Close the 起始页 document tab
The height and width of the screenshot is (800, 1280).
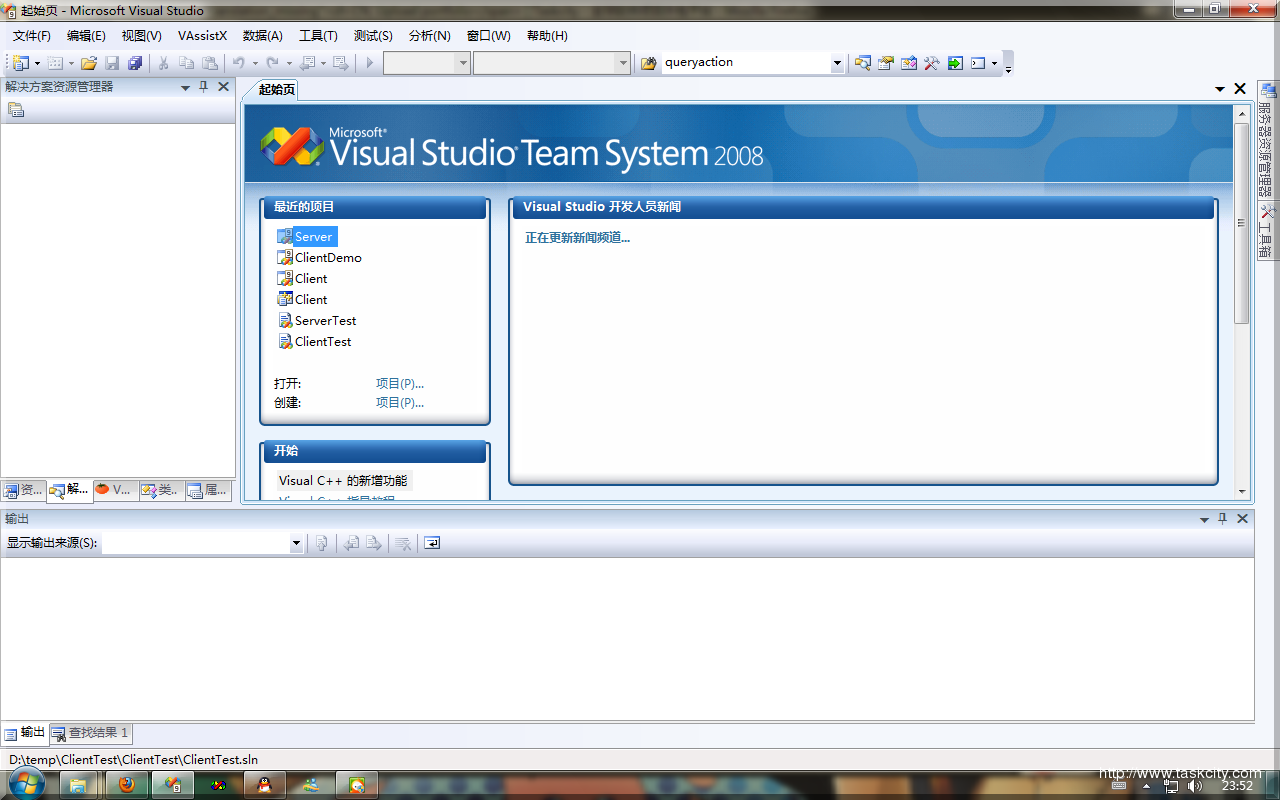[1240, 89]
